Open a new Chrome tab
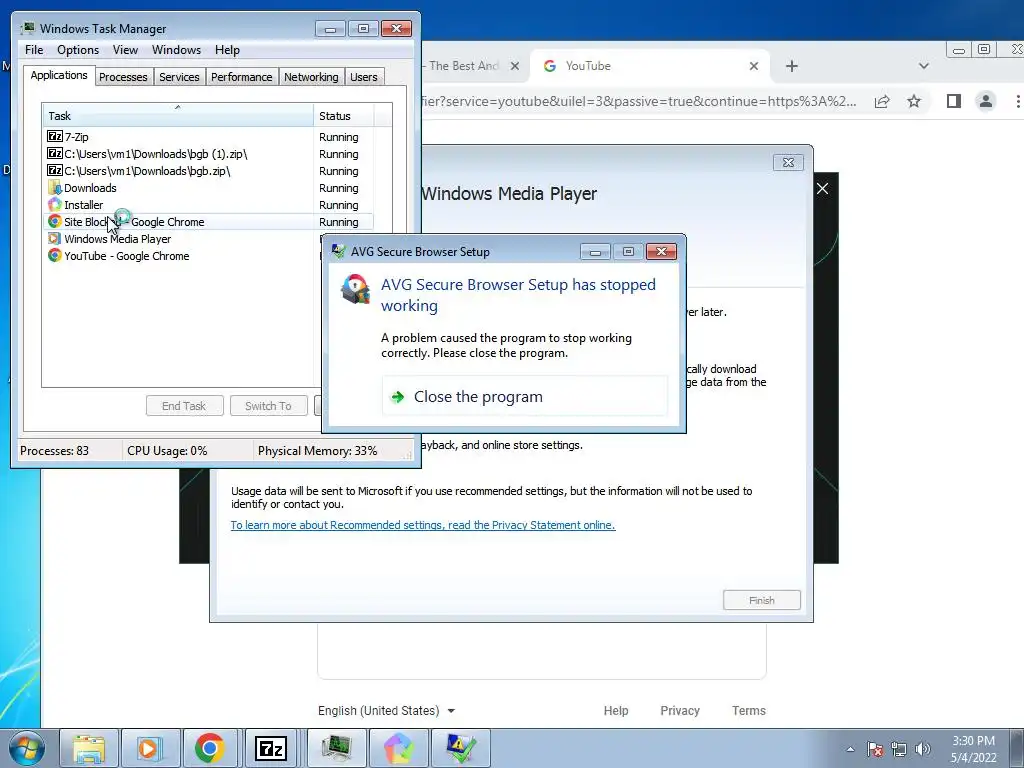Viewport: 1024px width, 768px height. [x=792, y=66]
